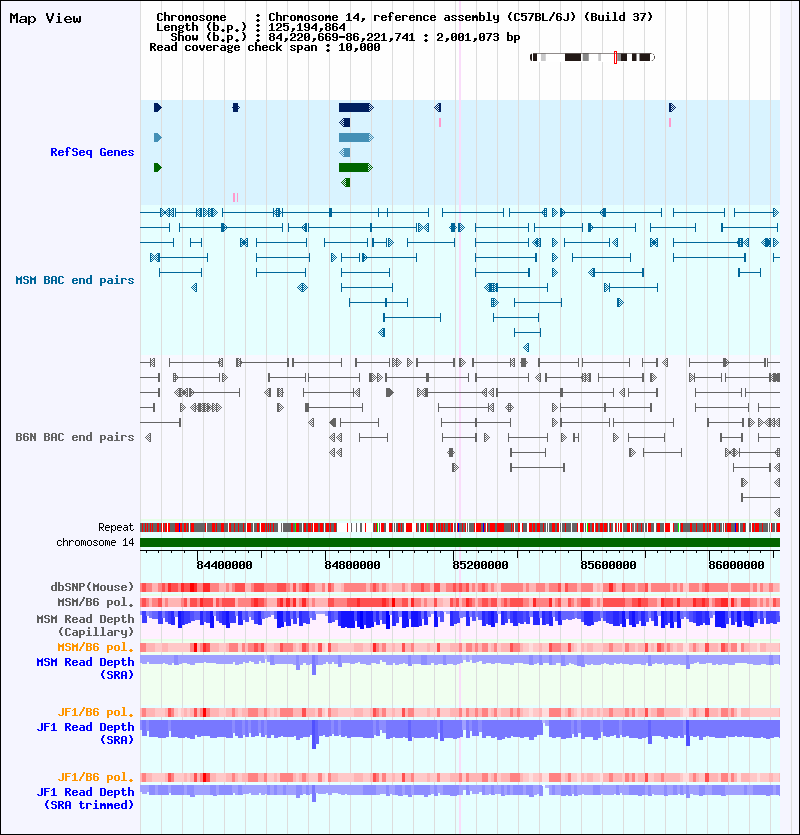Click the 86000000 ruler label
Viewport: 800px width, 835px height.
(x=736, y=565)
